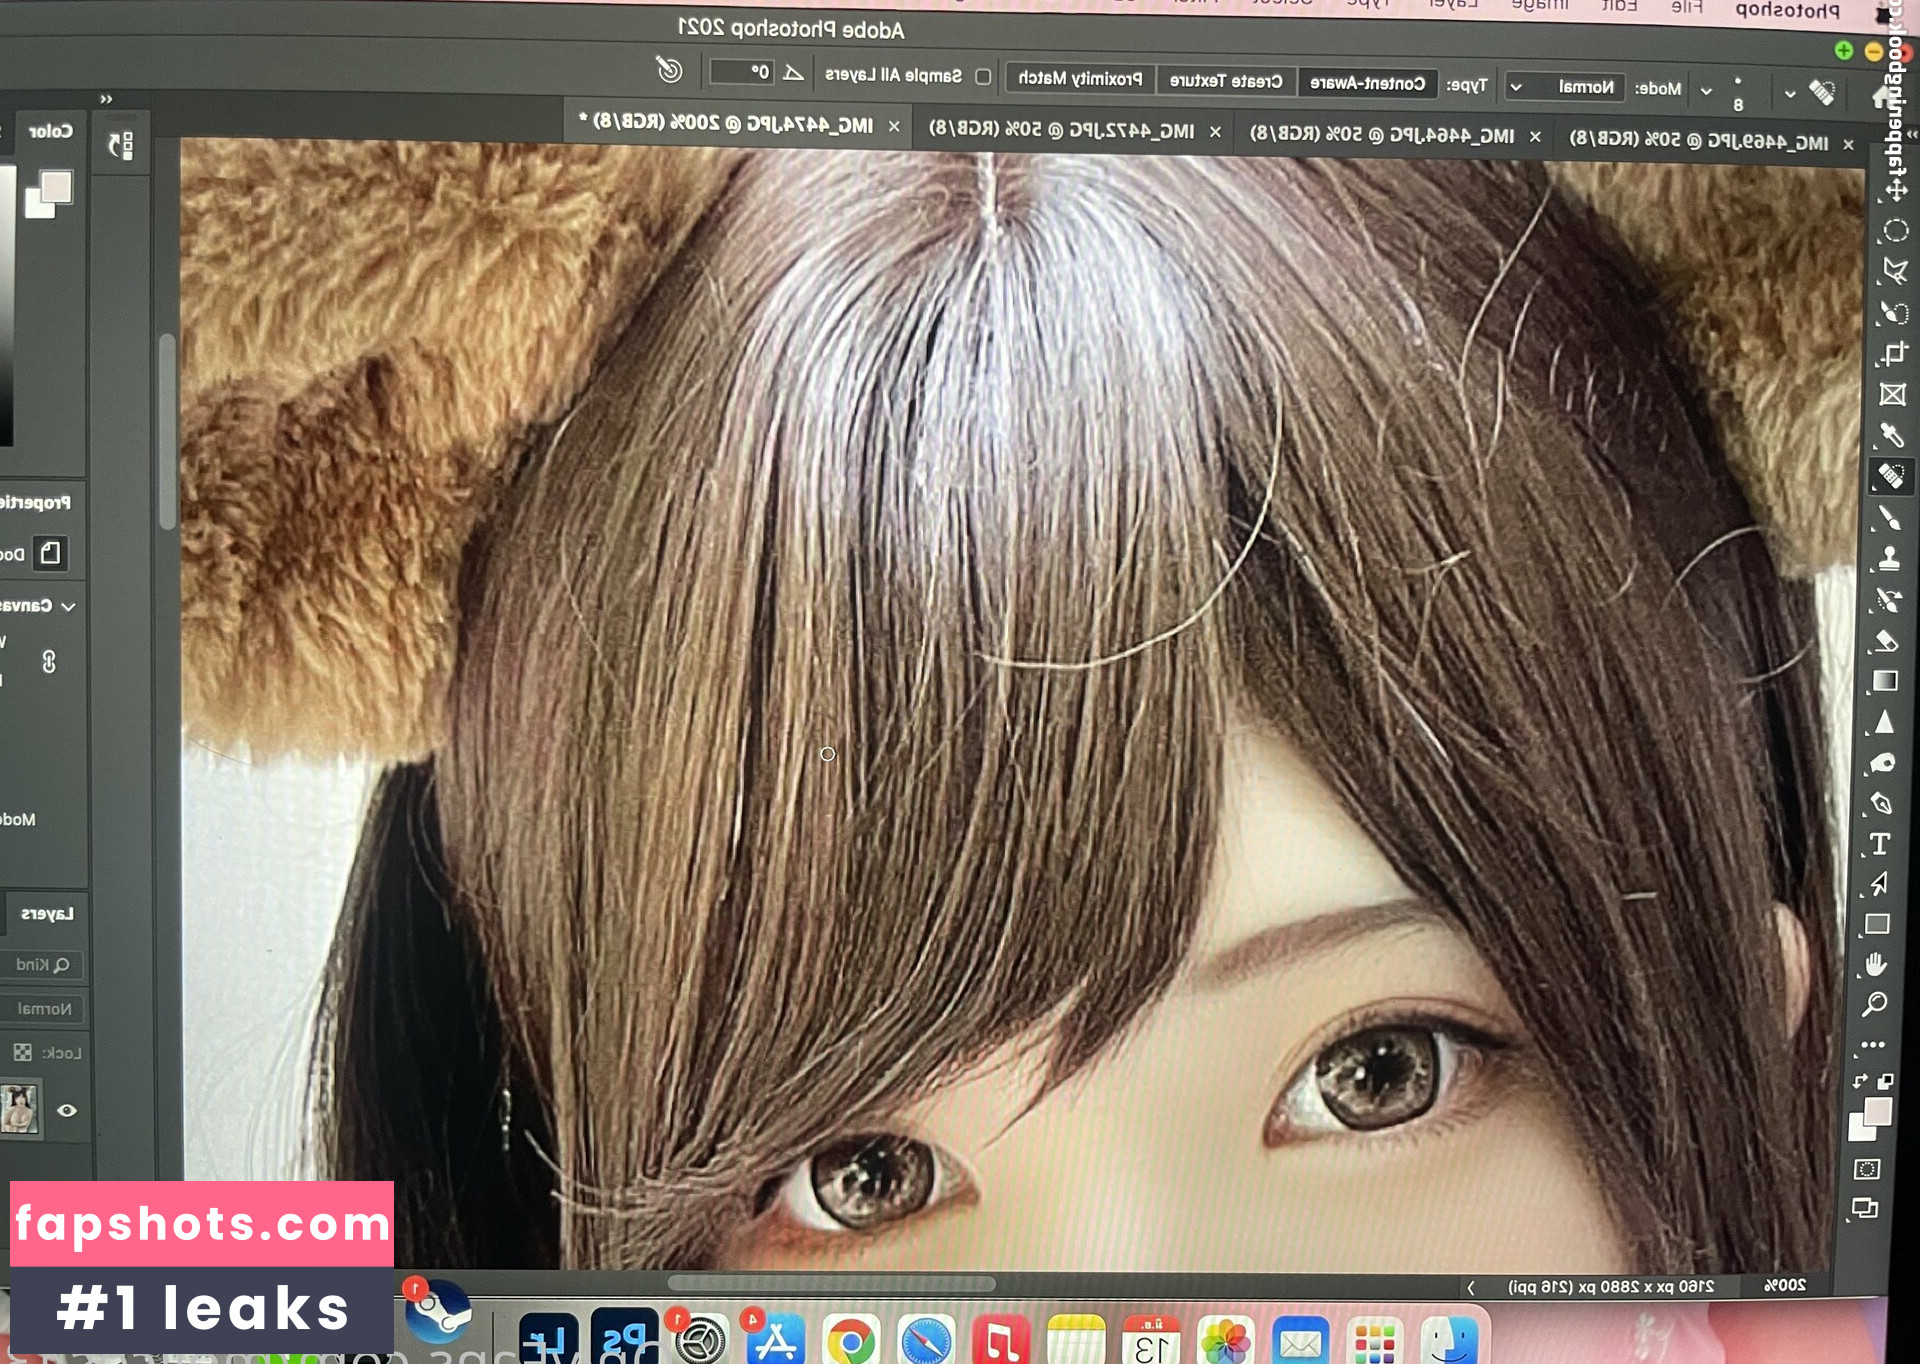Pick the Eraser tool
1920x1364 pixels.
[x=1886, y=640]
